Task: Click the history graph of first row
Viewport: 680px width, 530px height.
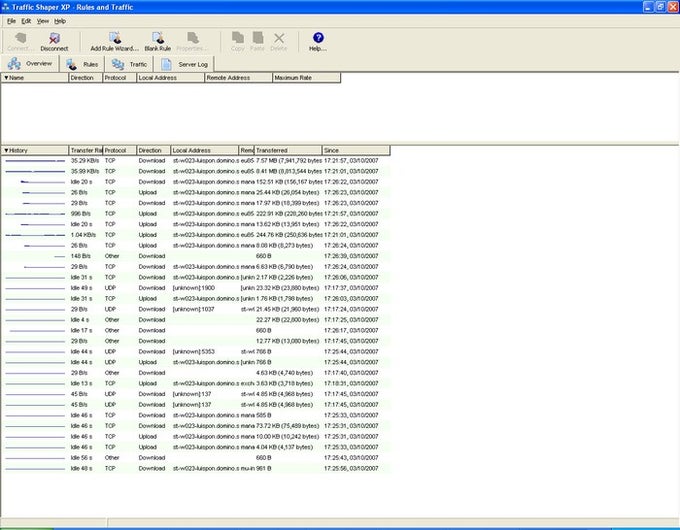Action: (35, 161)
